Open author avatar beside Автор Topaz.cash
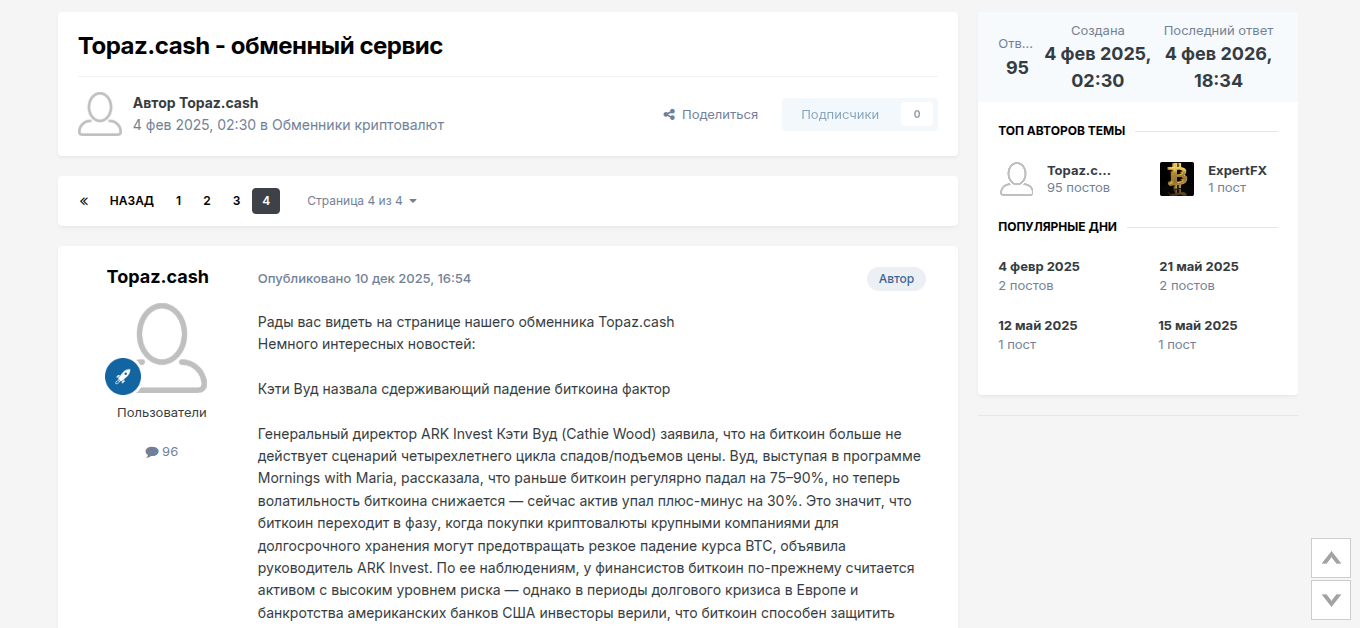This screenshot has height=628, width=1360. click(100, 114)
